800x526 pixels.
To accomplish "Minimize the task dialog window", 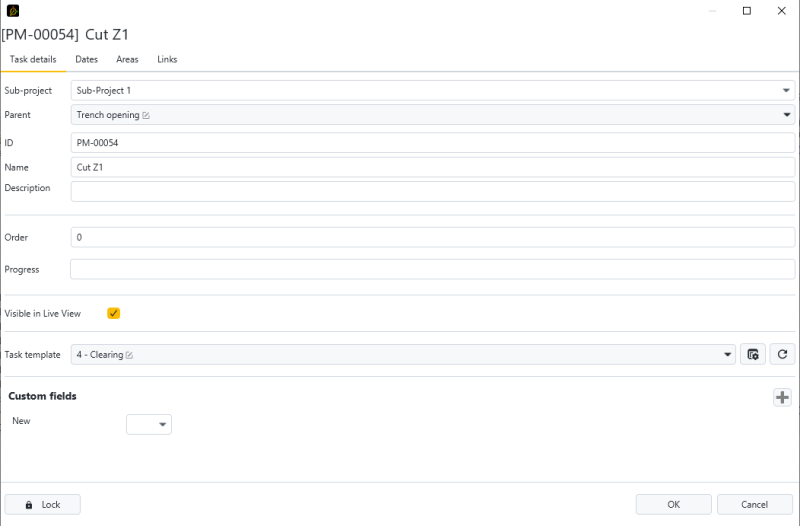I will [x=711, y=11].
